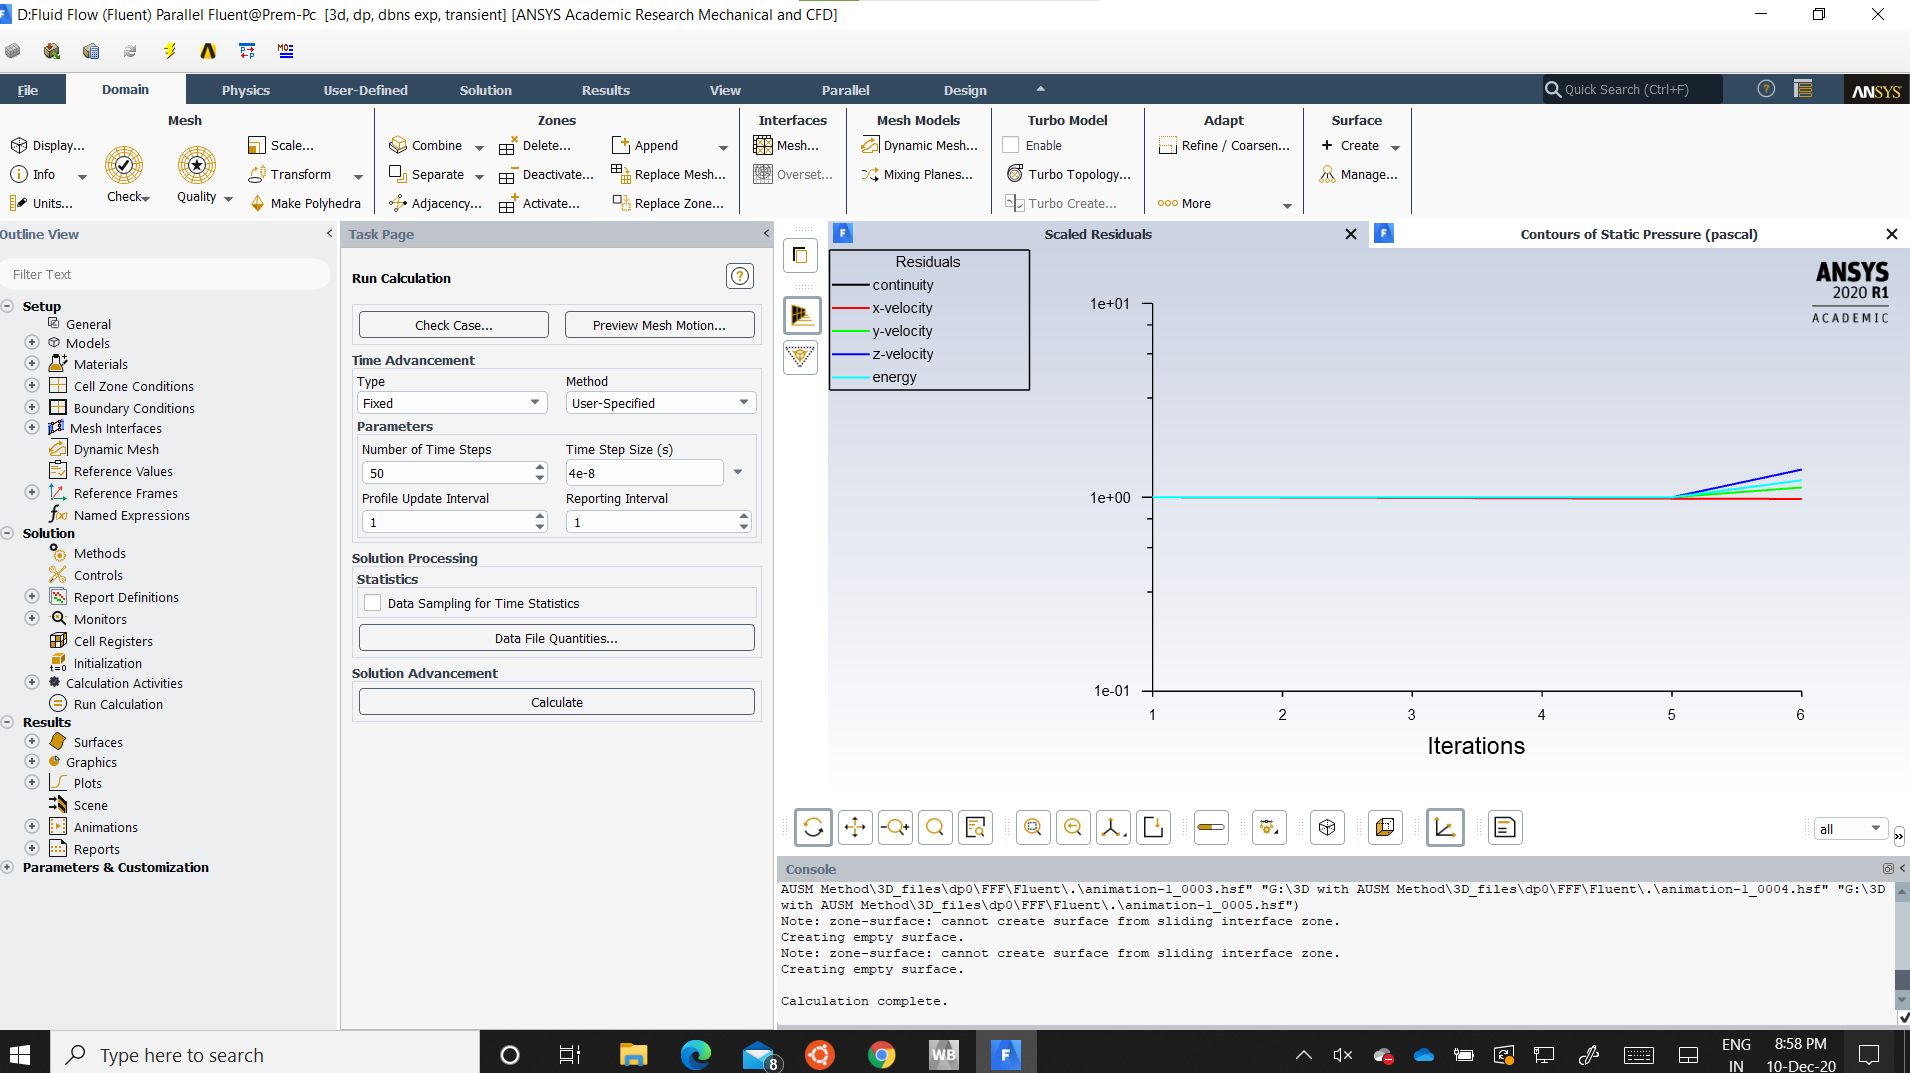Viewport: 1910px width, 1073px height.
Task: Open File Explorer from taskbar
Action: (x=633, y=1054)
